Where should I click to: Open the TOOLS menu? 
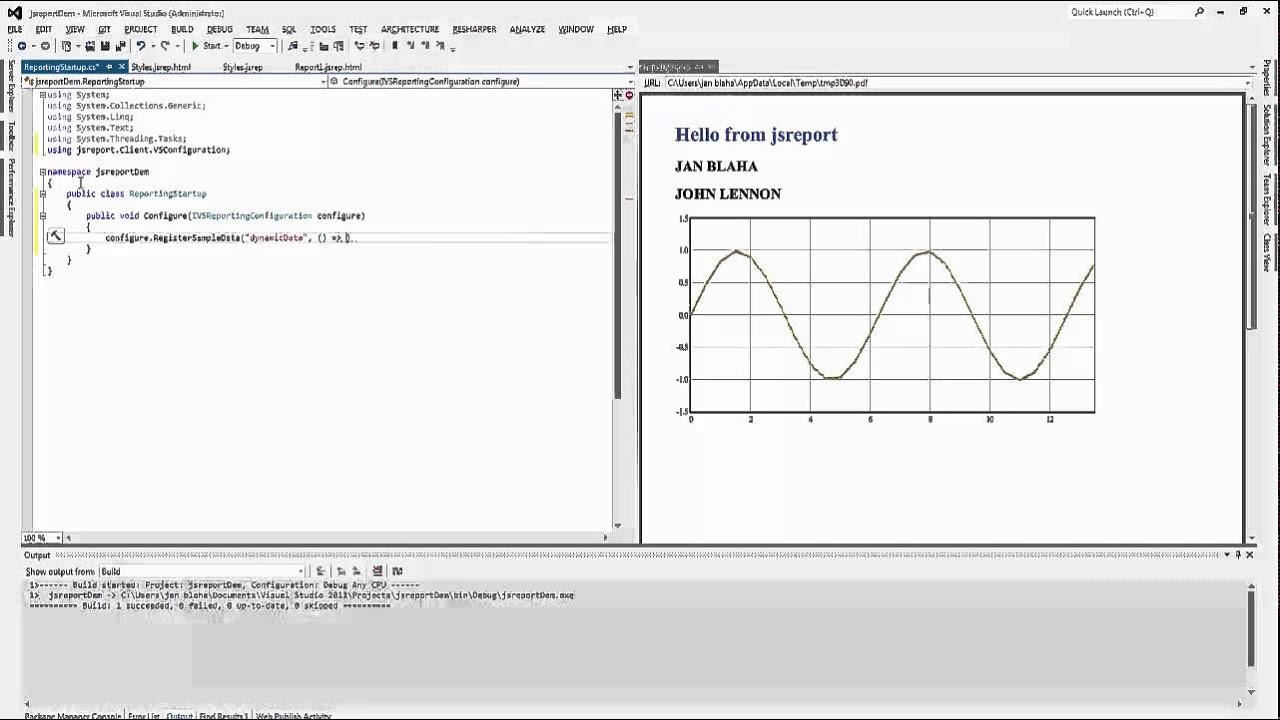[x=322, y=30]
